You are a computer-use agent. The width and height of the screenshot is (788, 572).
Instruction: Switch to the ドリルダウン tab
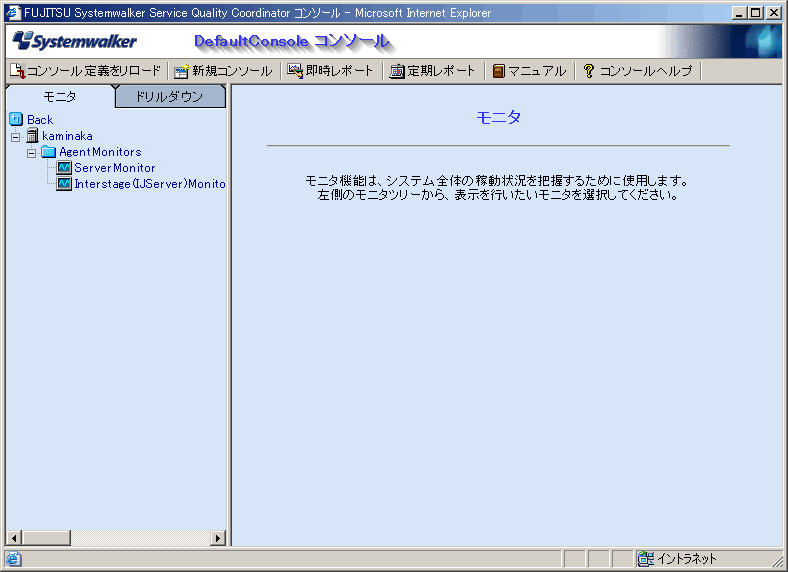(170, 96)
